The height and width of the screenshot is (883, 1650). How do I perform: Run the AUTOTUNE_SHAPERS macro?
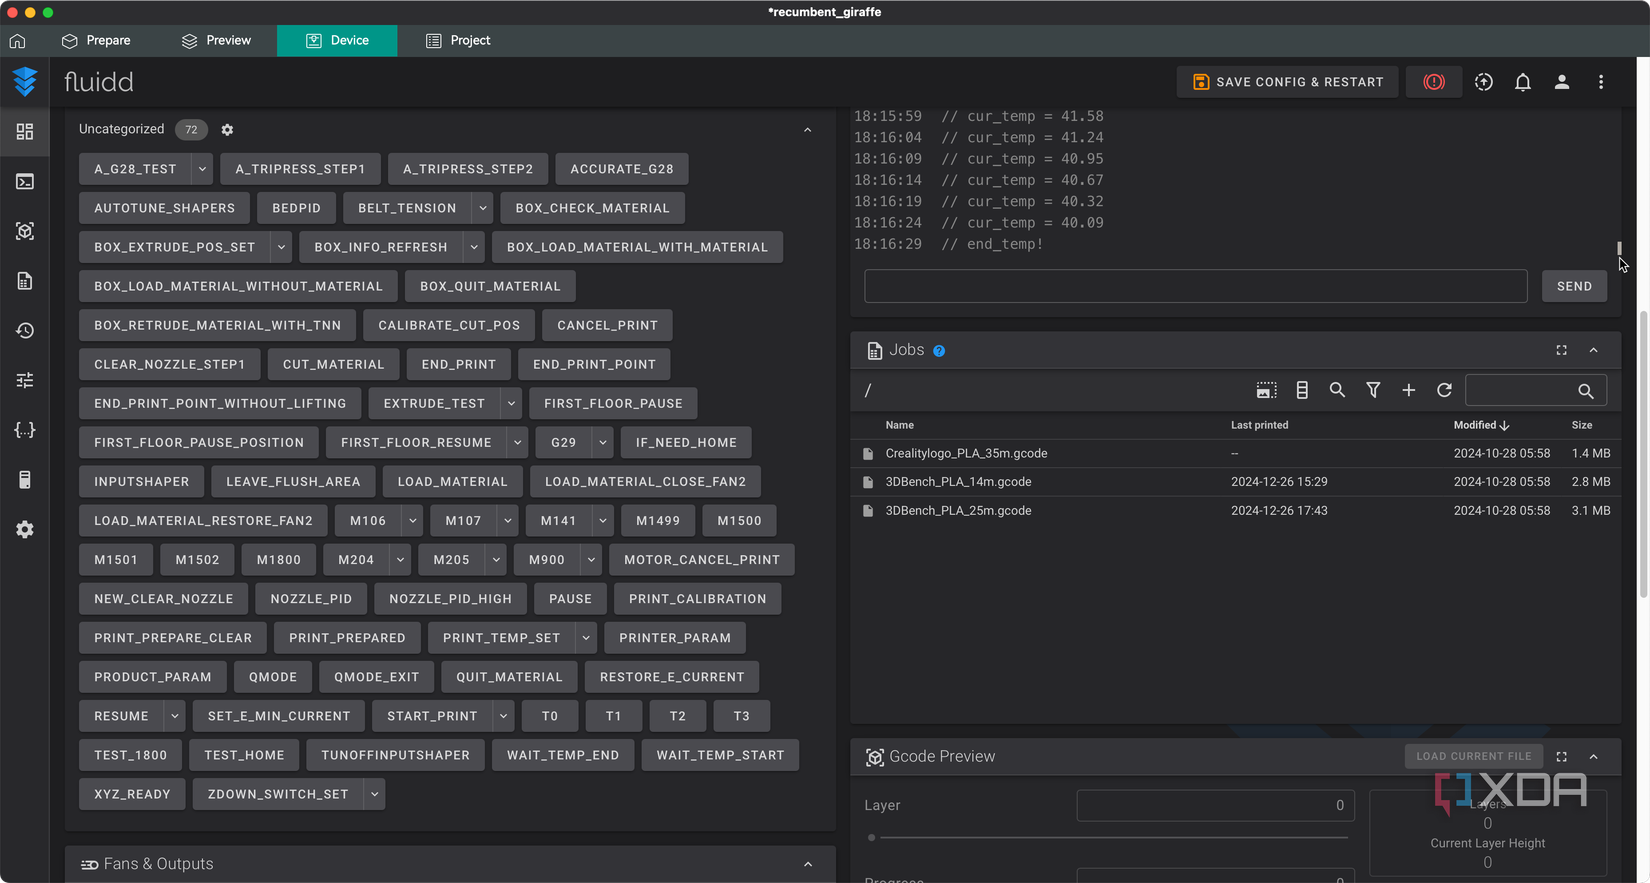click(x=165, y=208)
